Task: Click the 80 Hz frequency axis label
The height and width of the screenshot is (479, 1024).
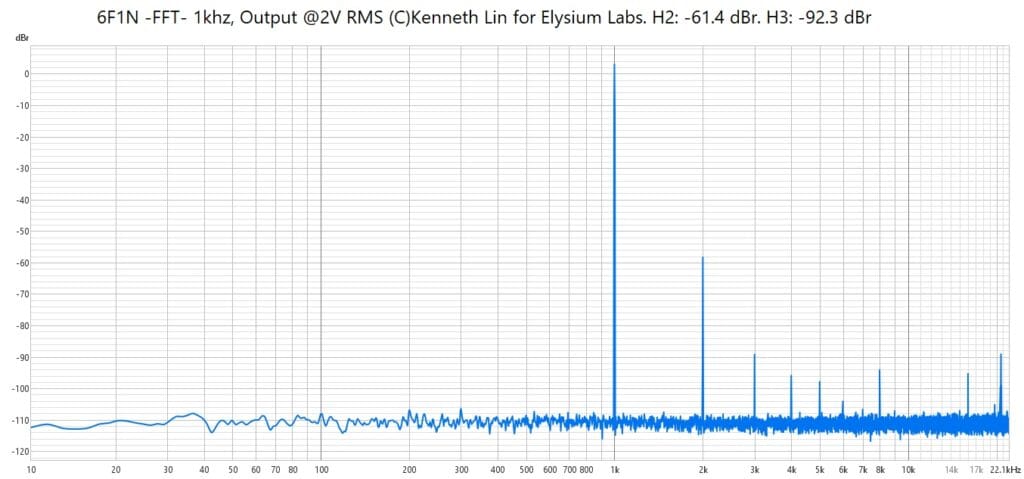Action: 293,470
